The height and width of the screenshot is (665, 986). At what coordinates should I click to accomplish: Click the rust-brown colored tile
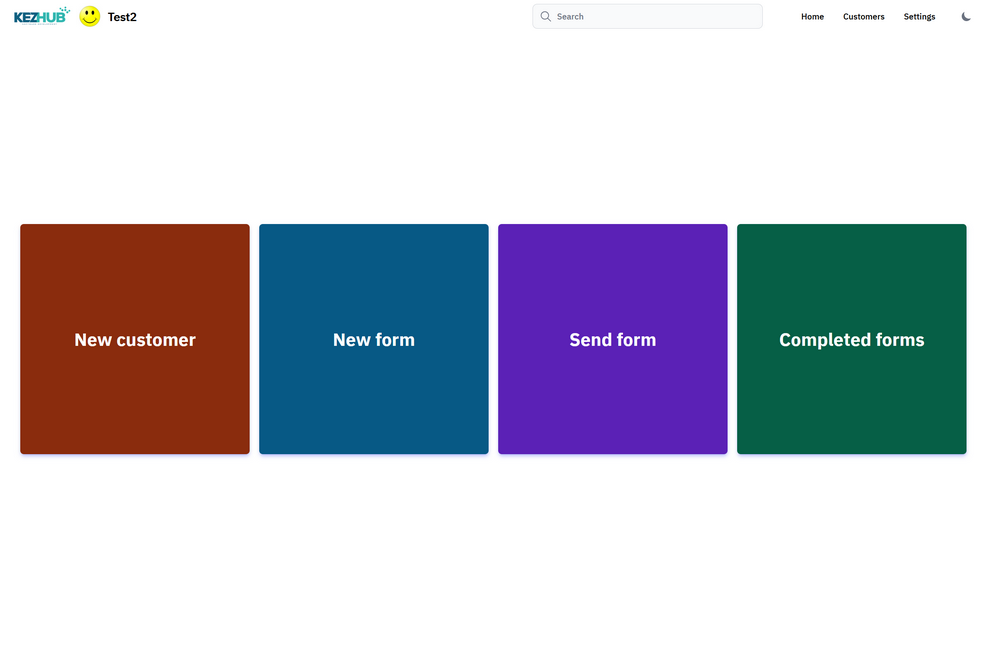135,400
